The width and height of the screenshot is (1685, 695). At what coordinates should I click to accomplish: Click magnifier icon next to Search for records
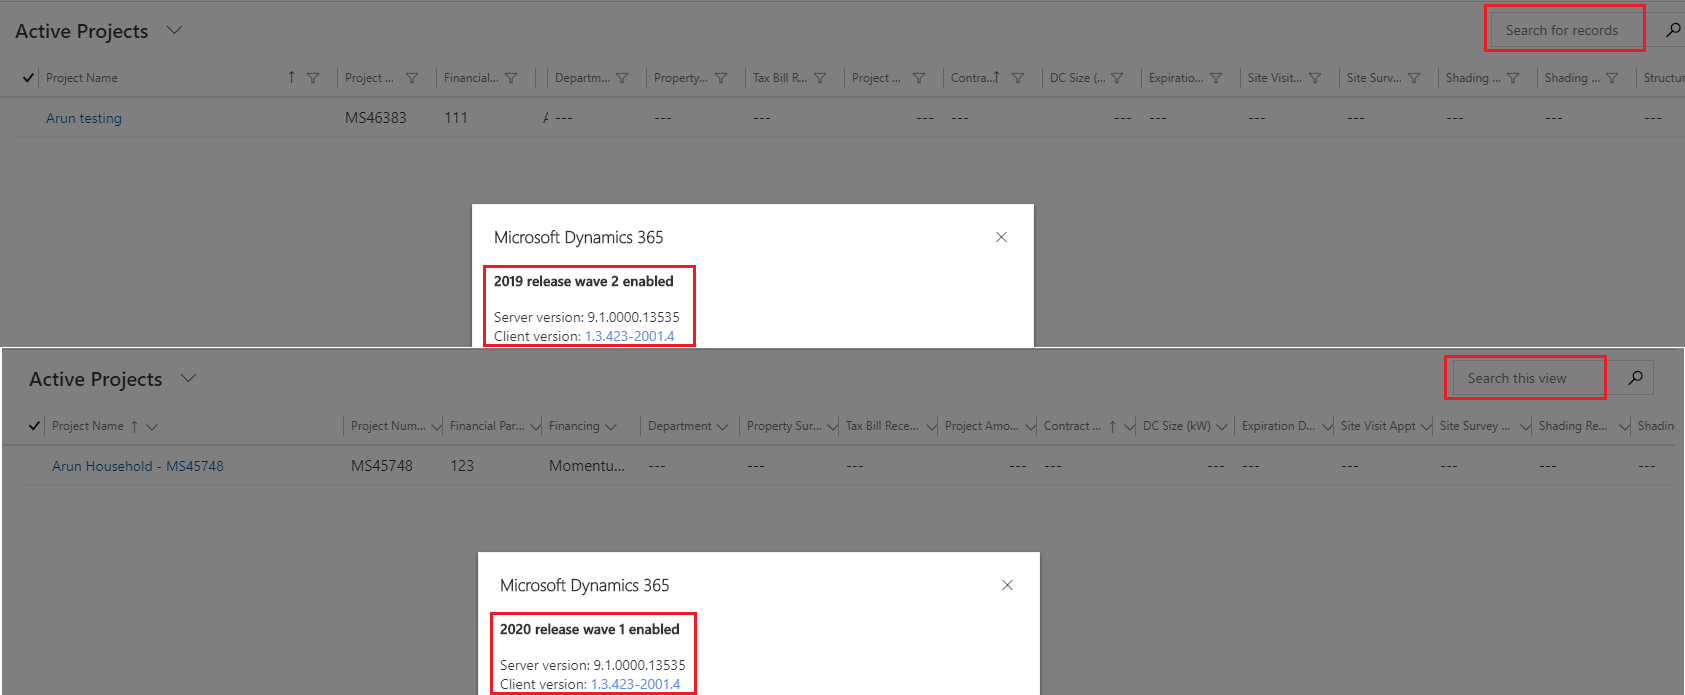[1672, 30]
